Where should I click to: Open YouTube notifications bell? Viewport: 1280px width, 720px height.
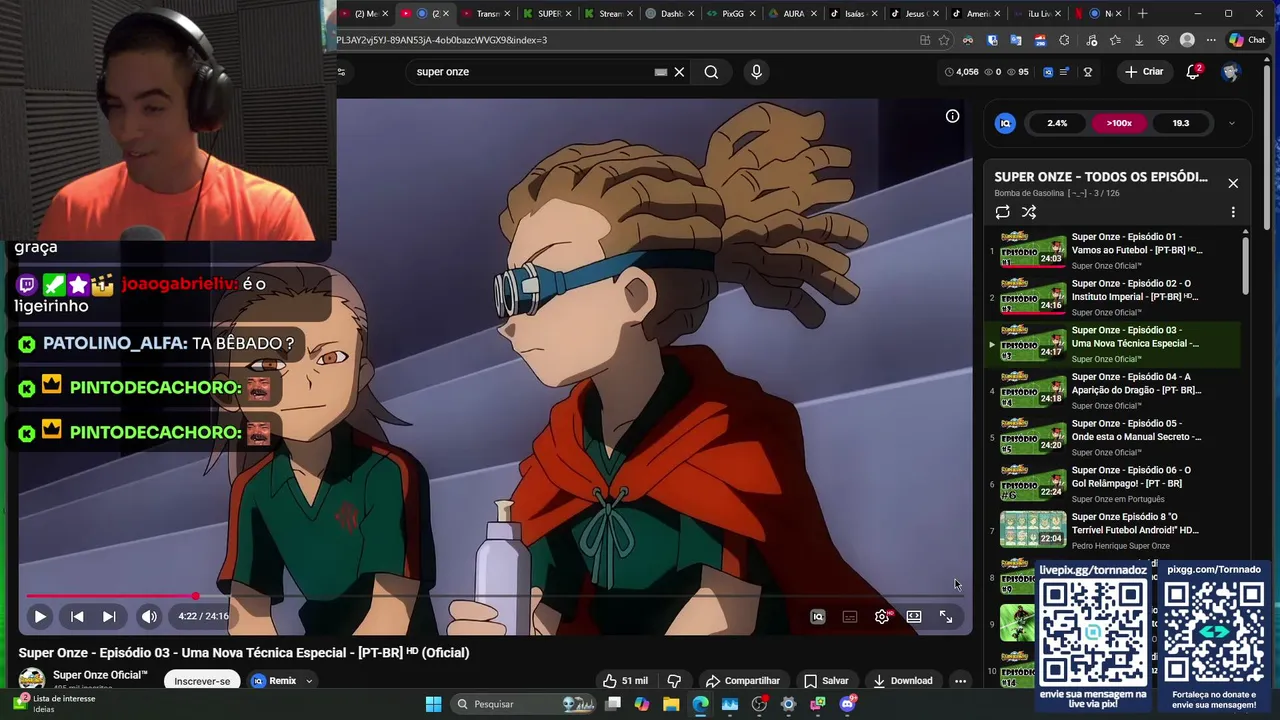[x=1193, y=72]
